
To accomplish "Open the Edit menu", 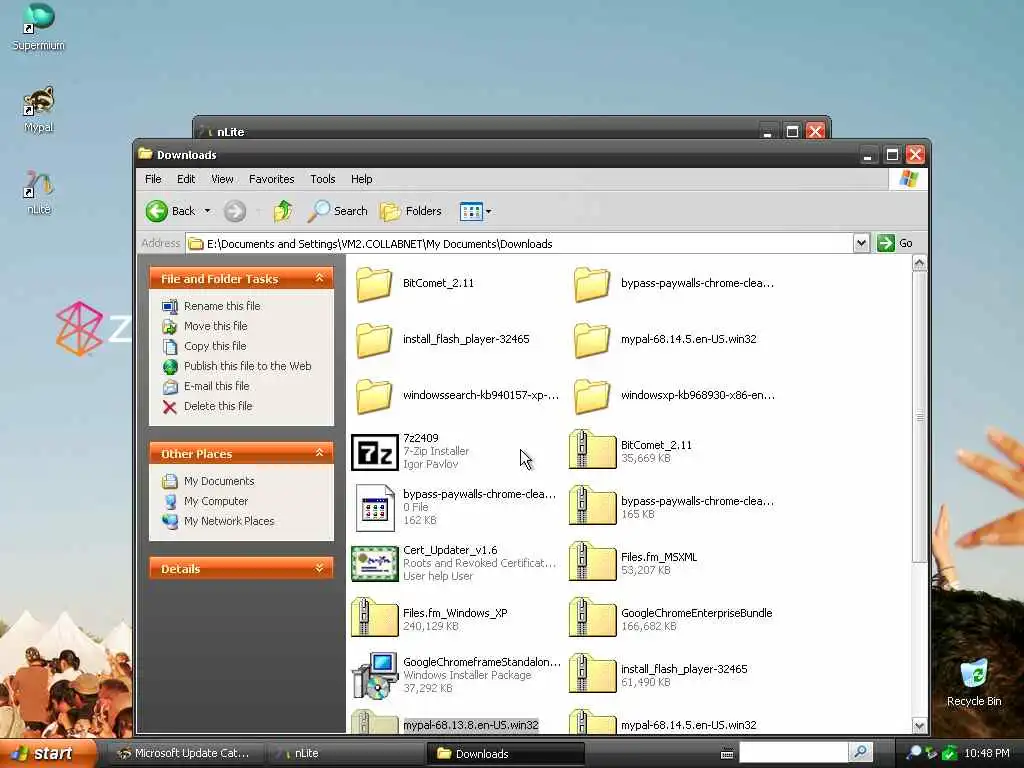I will click(186, 179).
